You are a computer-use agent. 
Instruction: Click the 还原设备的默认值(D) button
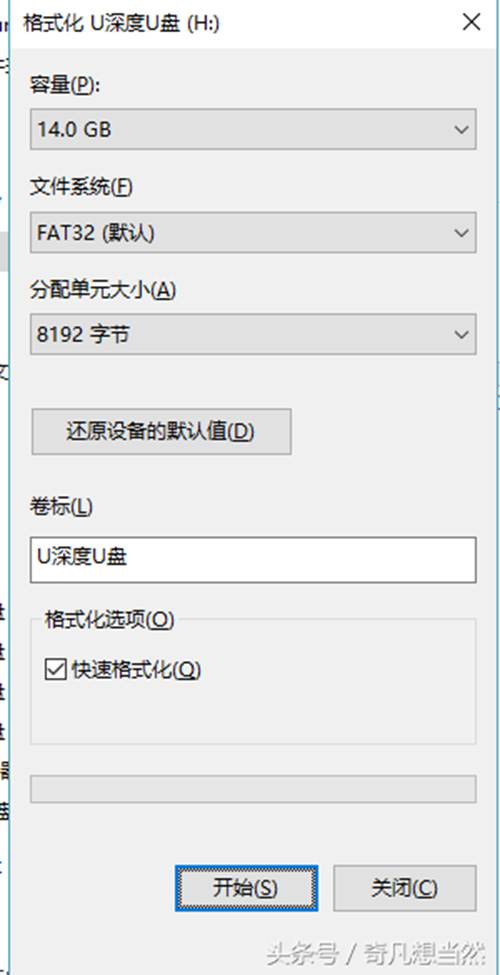coord(161,432)
